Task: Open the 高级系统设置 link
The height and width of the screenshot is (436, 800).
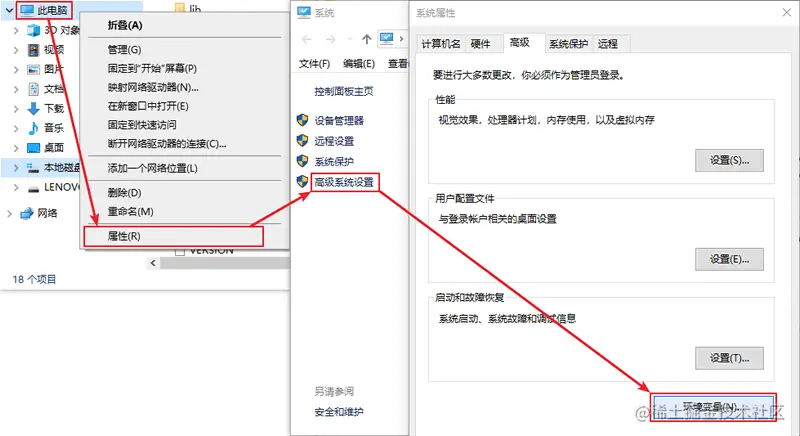Action: coord(344,182)
